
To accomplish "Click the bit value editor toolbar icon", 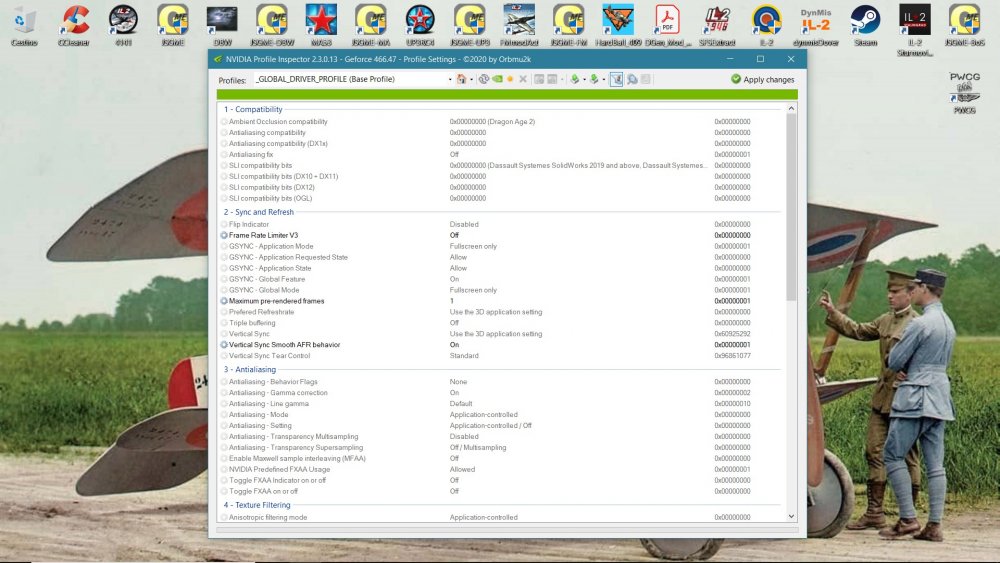I will tap(645, 79).
